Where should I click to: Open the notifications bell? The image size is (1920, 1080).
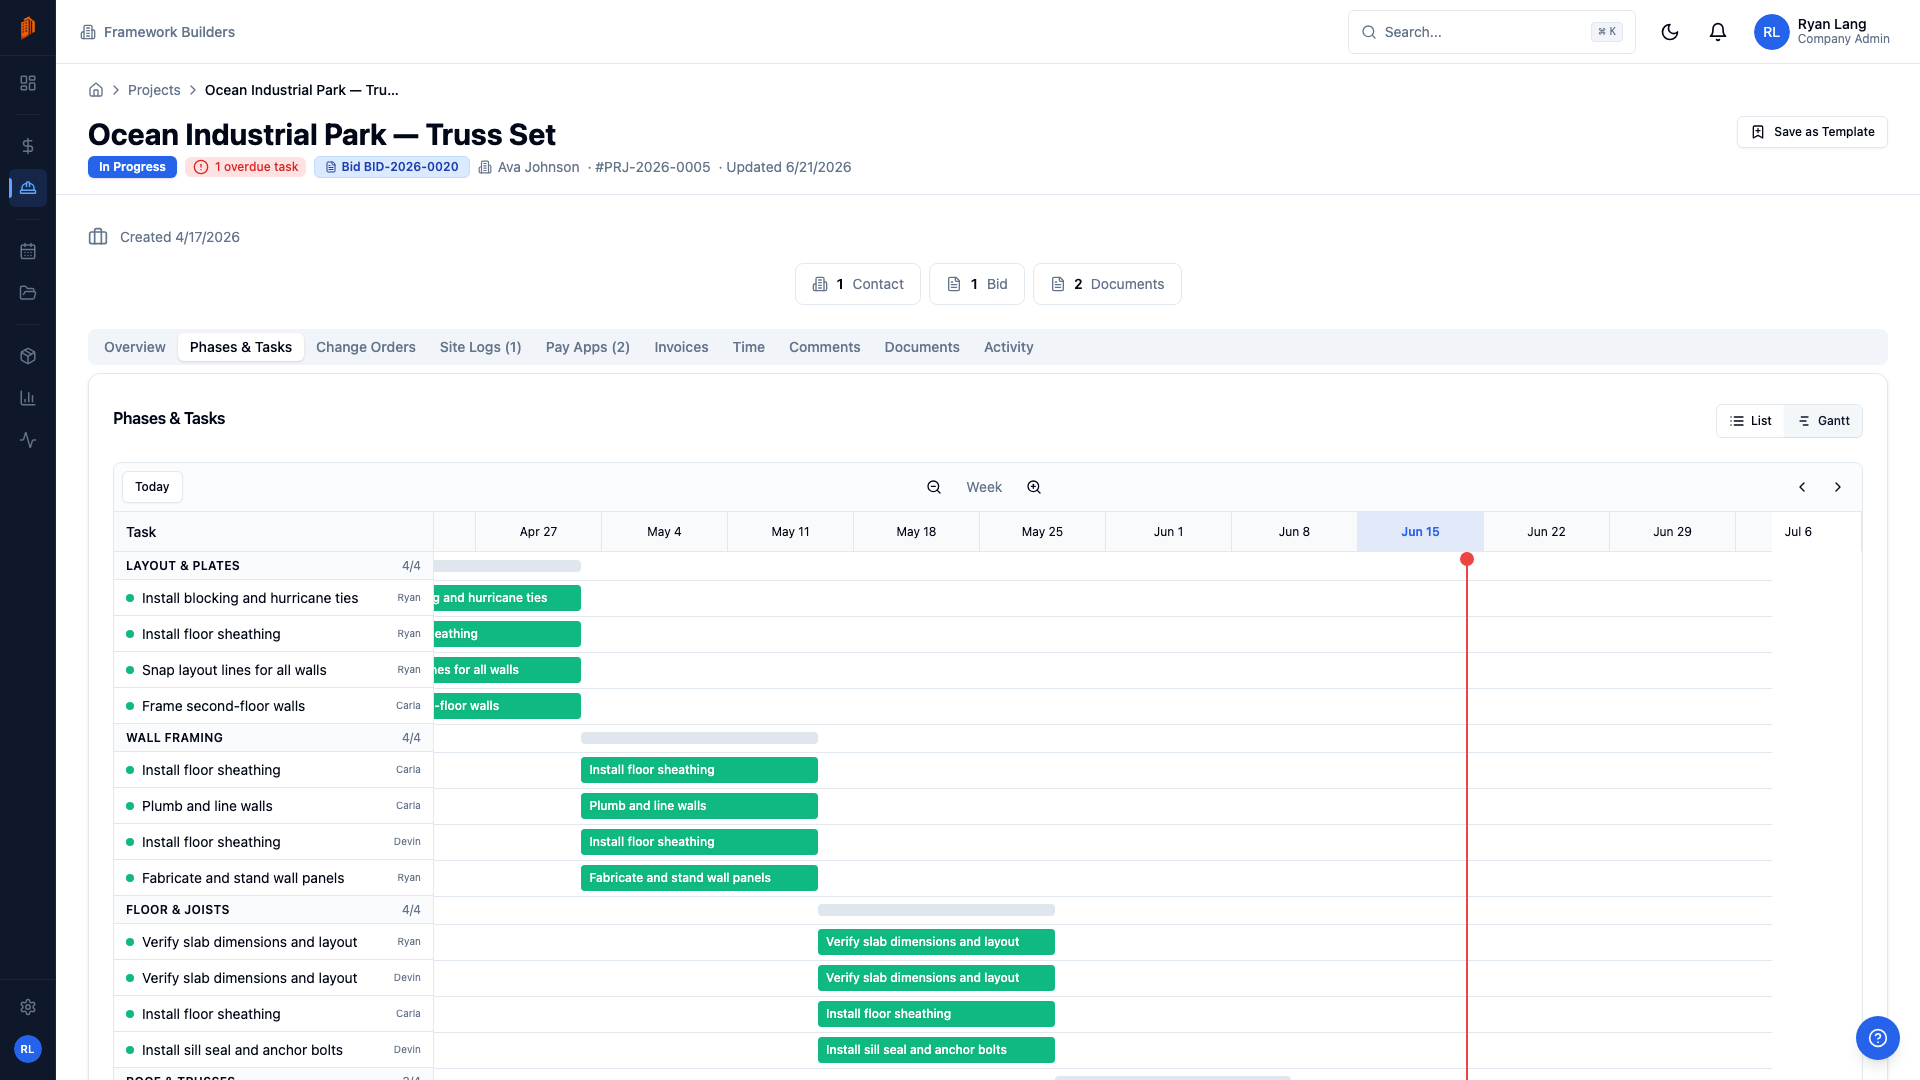[x=1718, y=32]
